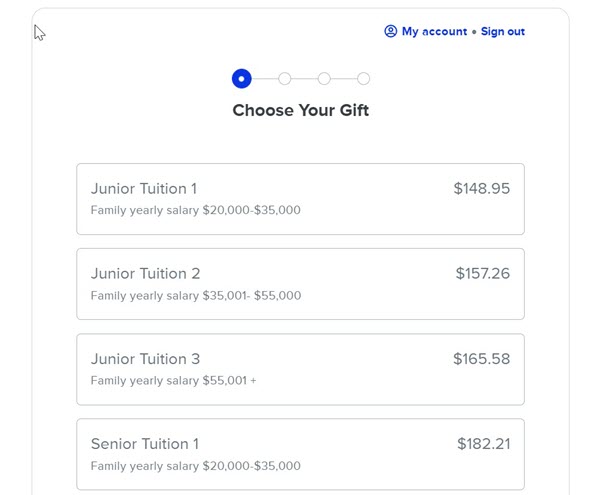Go to the third step circle
Screen dimensions: 600x495
click(324, 78)
